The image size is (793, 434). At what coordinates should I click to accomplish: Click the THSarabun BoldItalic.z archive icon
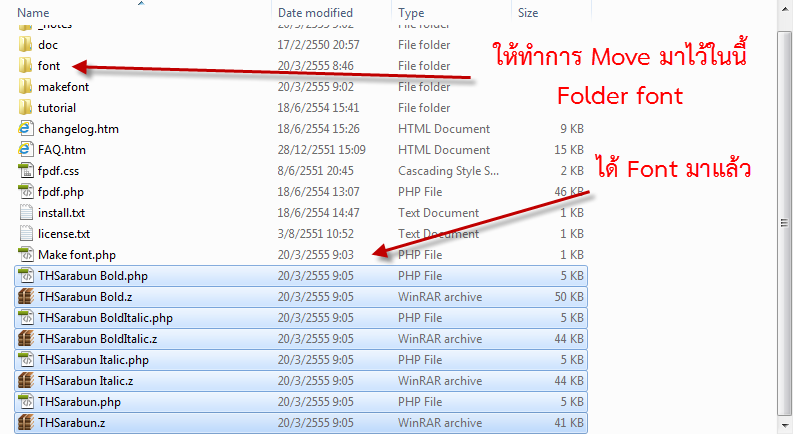[26, 338]
